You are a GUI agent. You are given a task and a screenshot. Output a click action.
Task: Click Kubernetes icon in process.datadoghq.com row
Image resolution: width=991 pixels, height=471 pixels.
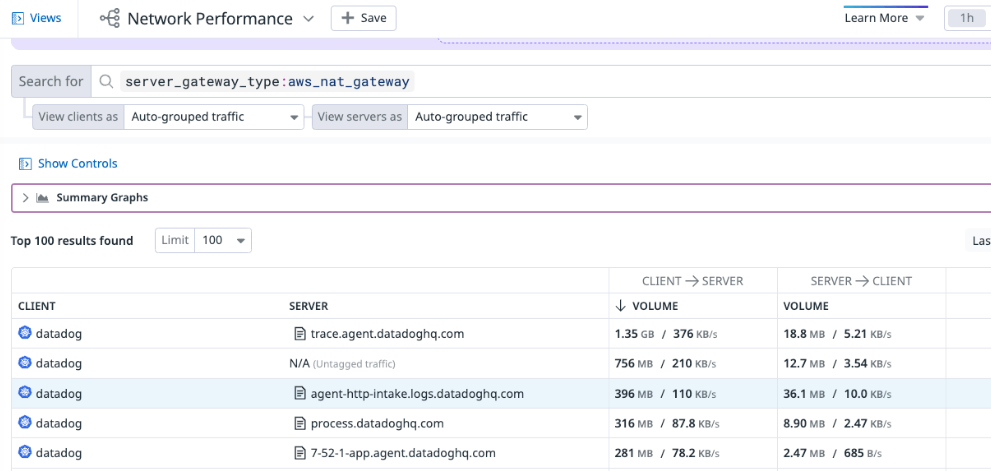tap(25, 422)
